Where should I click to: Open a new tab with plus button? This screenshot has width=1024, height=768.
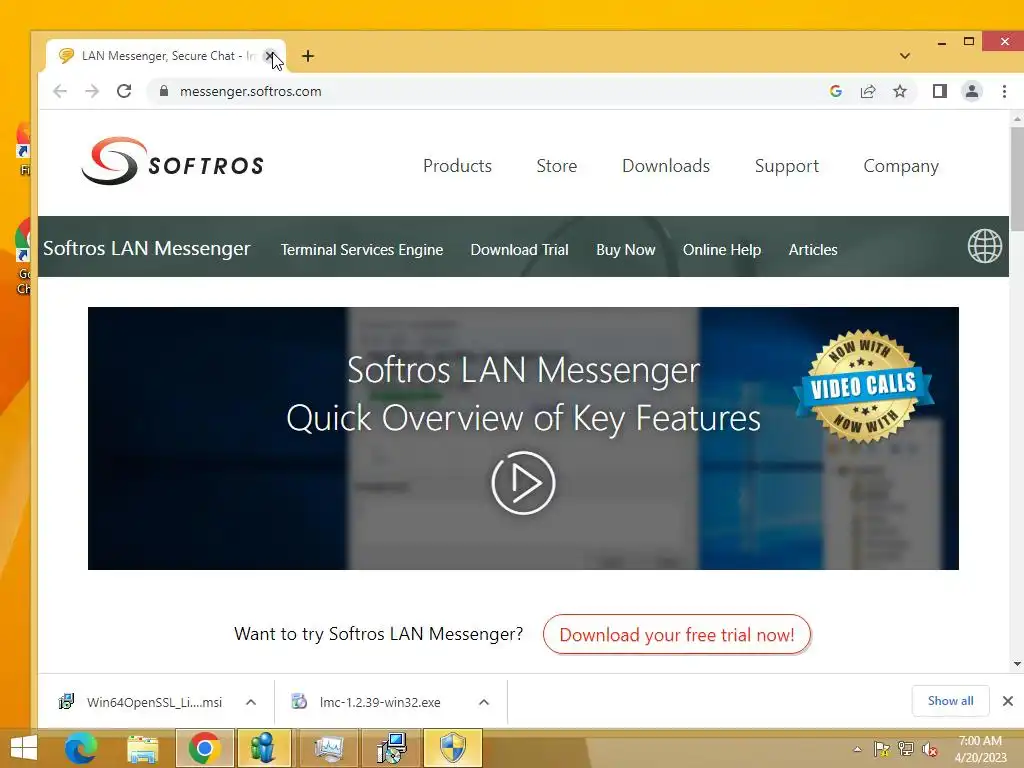[308, 56]
